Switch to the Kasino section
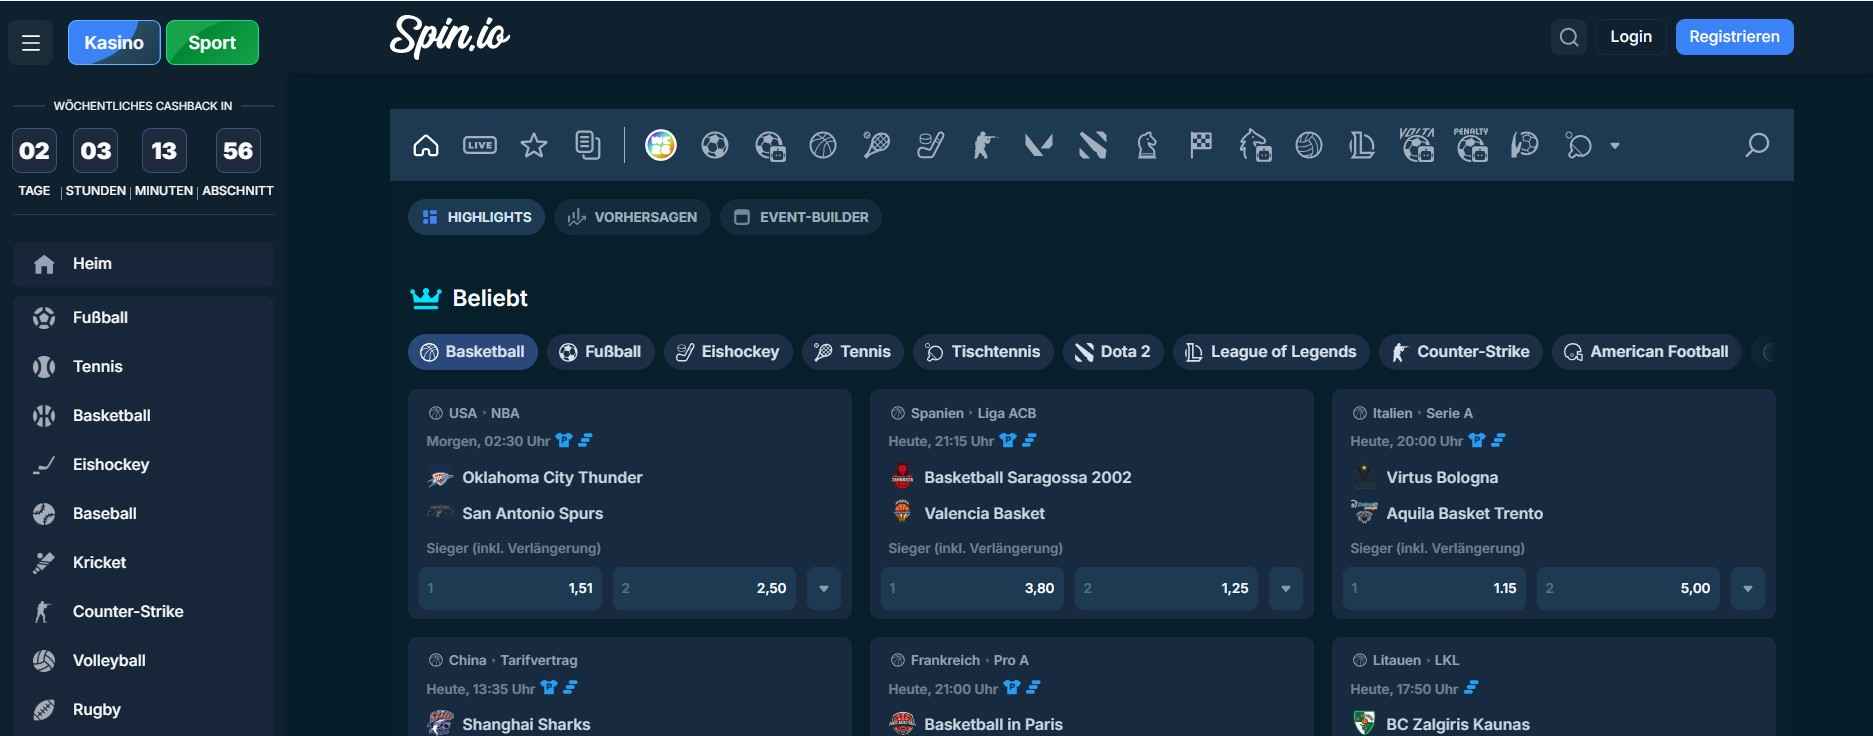This screenshot has width=1873, height=736. click(x=114, y=43)
